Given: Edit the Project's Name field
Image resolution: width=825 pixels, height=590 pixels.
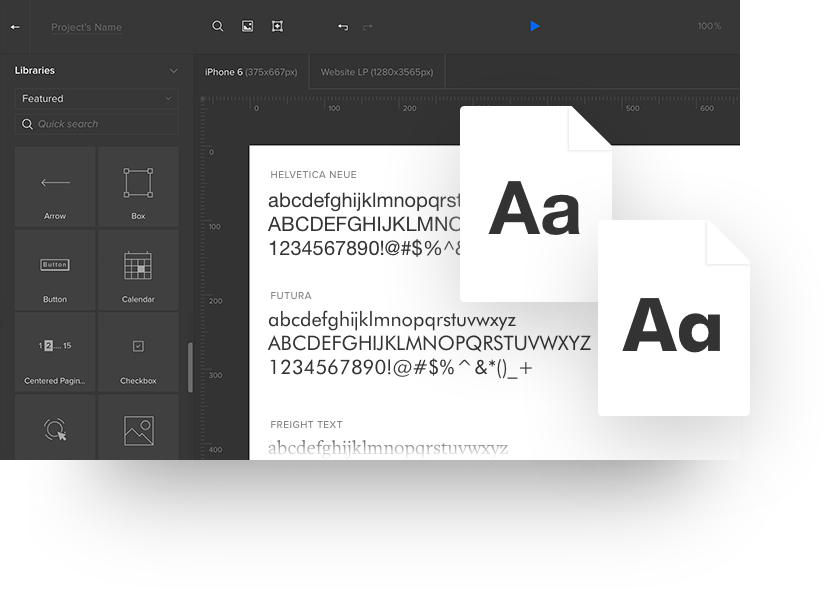Looking at the screenshot, I should point(85,27).
